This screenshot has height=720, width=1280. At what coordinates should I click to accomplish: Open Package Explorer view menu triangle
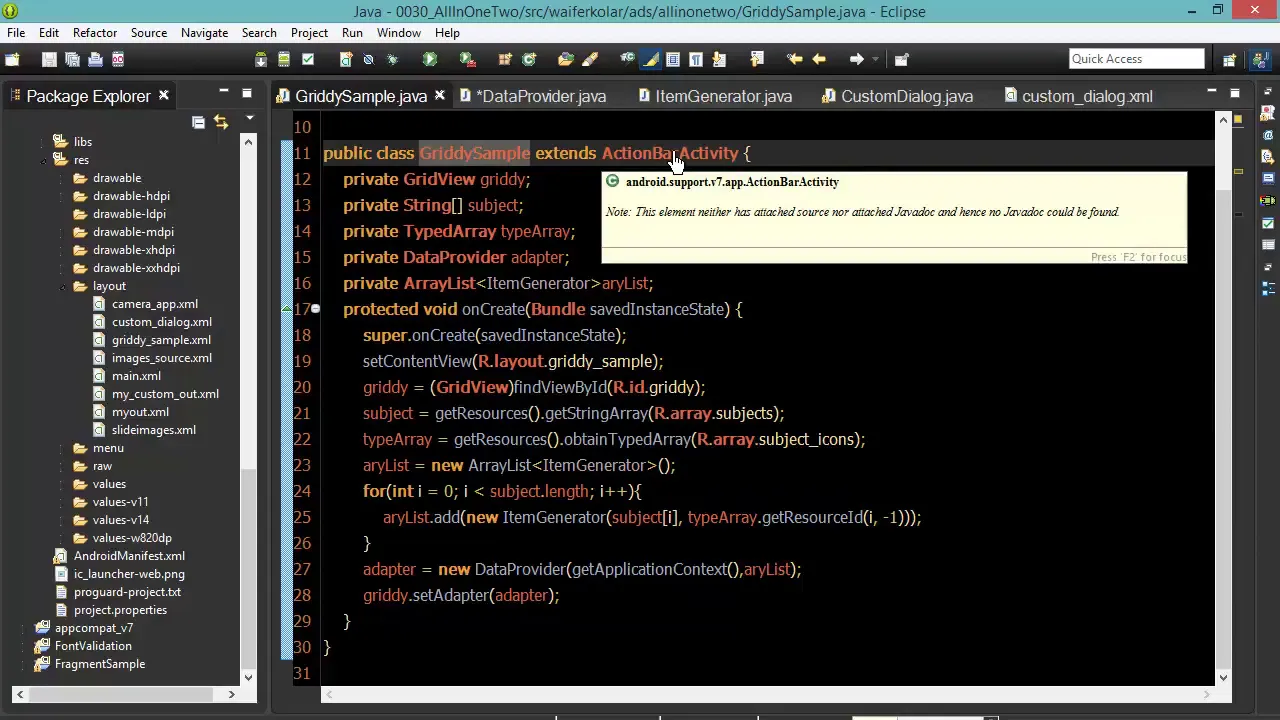pos(249,120)
